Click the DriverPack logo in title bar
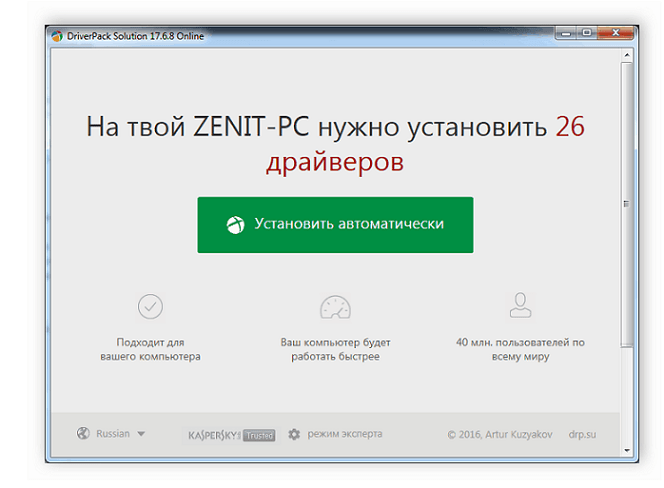664x488 pixels. click(x=57, y=36)
